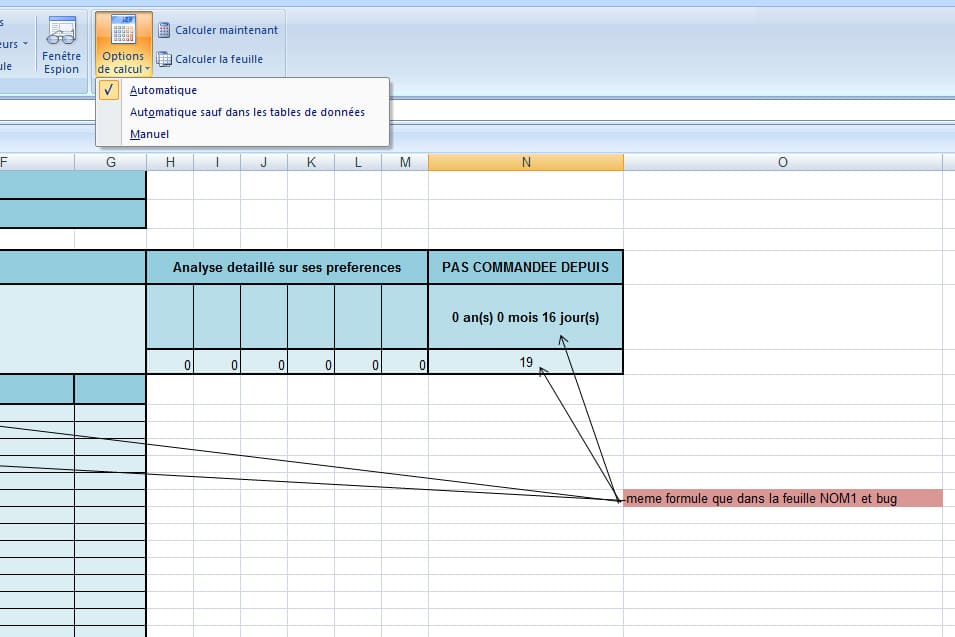Screen dimensions: 955x637
Task: Click the column G header
Action: 110,162
